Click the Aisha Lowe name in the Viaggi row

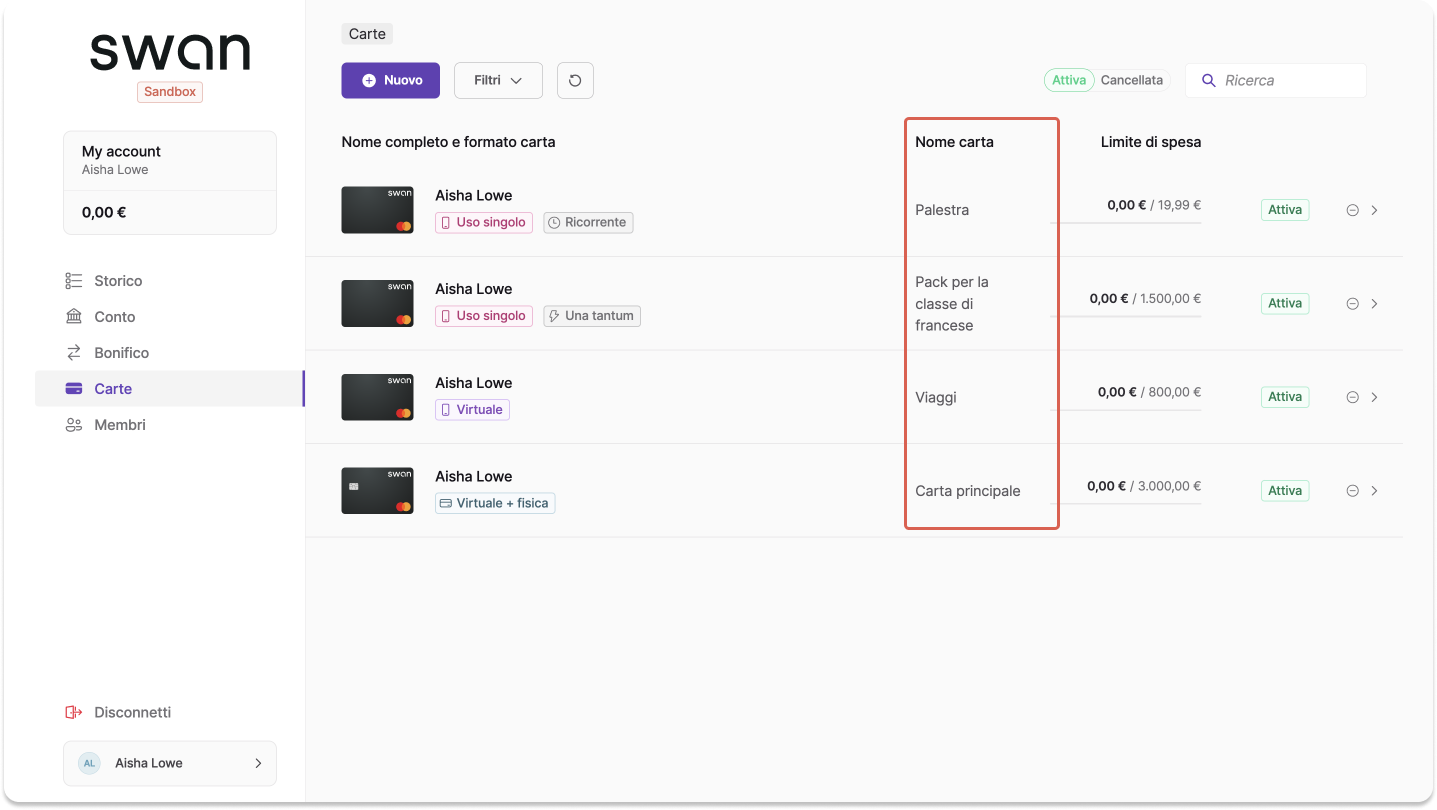474,383
